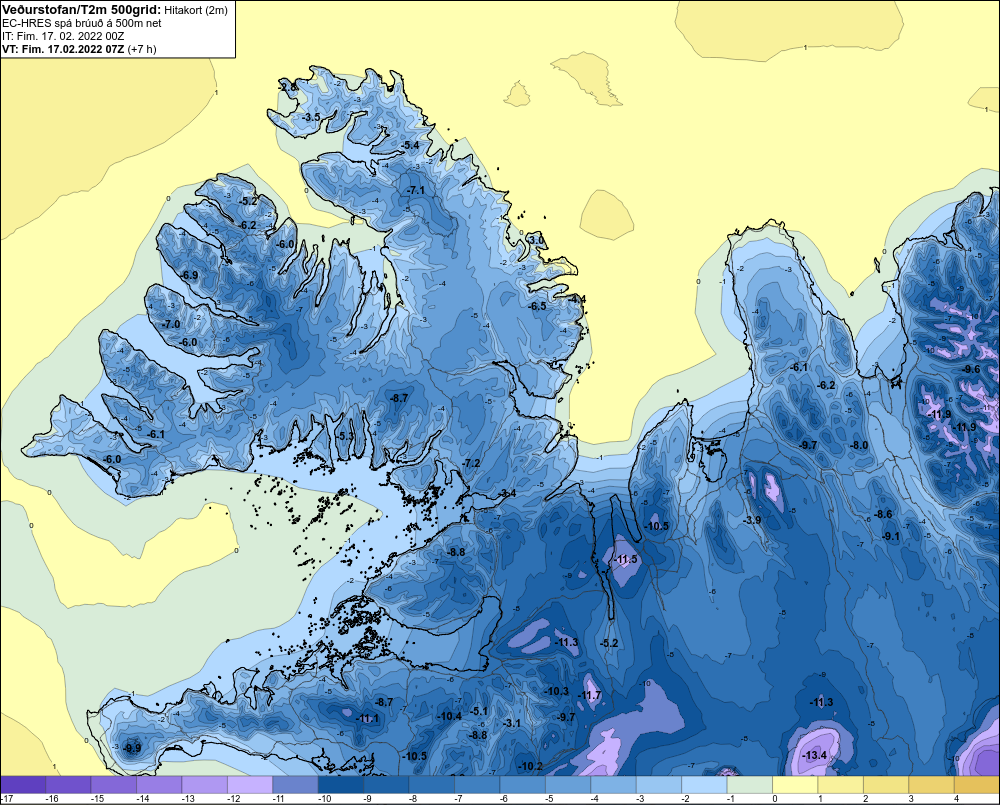Click the 'VT: Fim. 17.02.2022 07Z' valid time
Image resolution: width=1000 pixels, height=805 pixels.
pos(63,49)
